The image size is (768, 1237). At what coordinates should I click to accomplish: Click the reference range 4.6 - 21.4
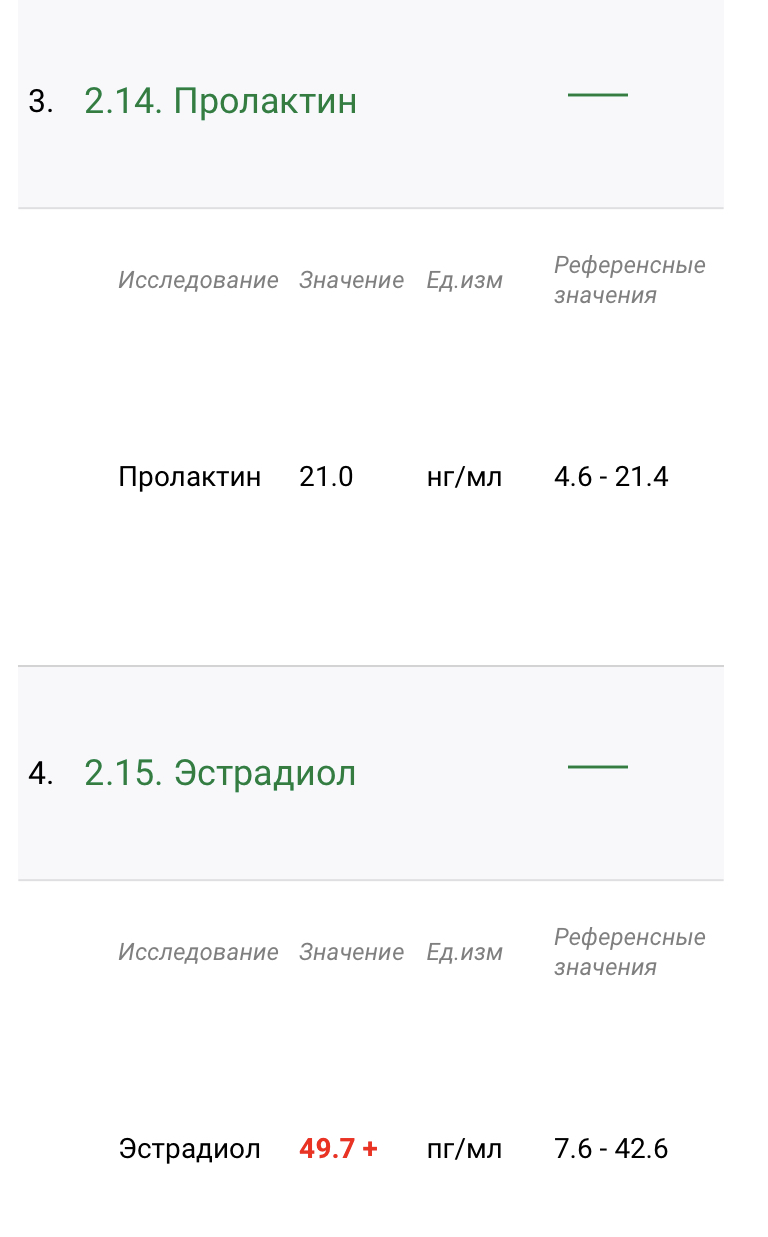click(611, 477)
